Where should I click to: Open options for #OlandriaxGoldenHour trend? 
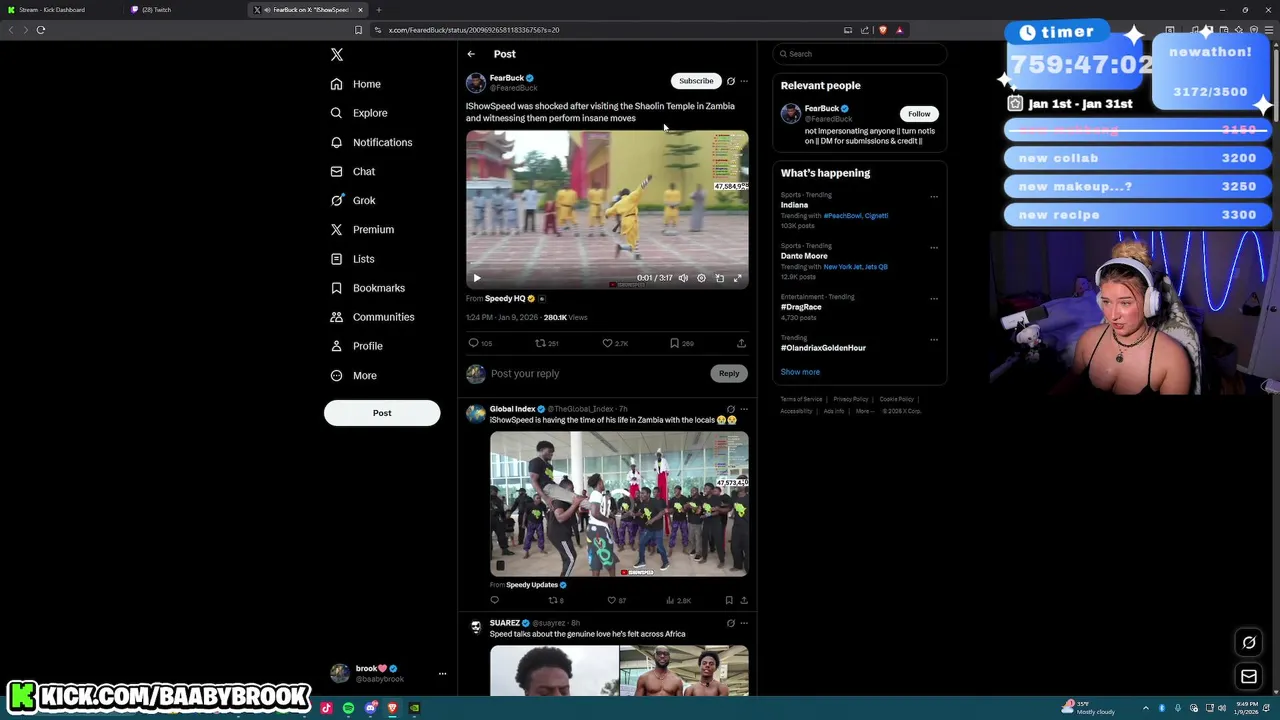934,339
